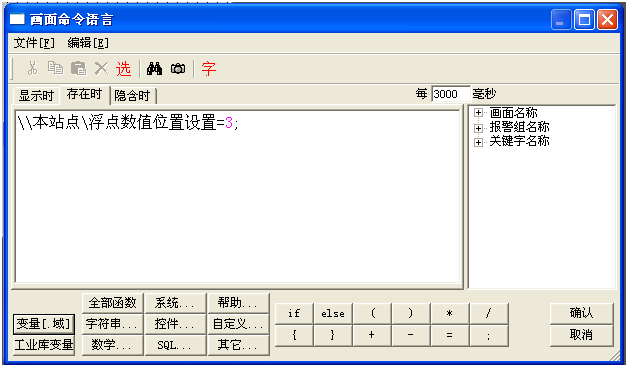This screenshot has width=629, height=367.
Task: Insert multiply * operator button
Action: click(x=450, y=313)
